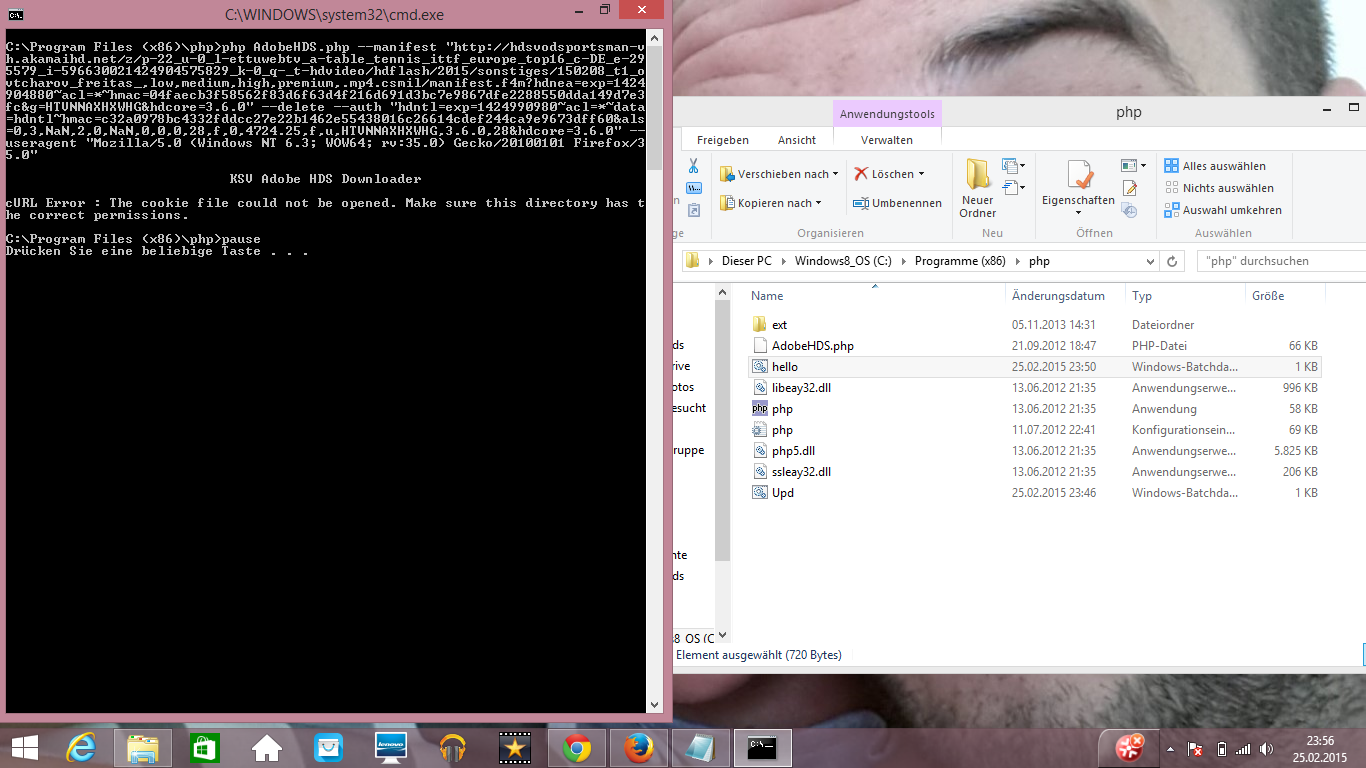The height and width of the screenshot is (768, 1366).
Task: Click the history clock icon in Öffnen group
Action: pos(1130,210)
